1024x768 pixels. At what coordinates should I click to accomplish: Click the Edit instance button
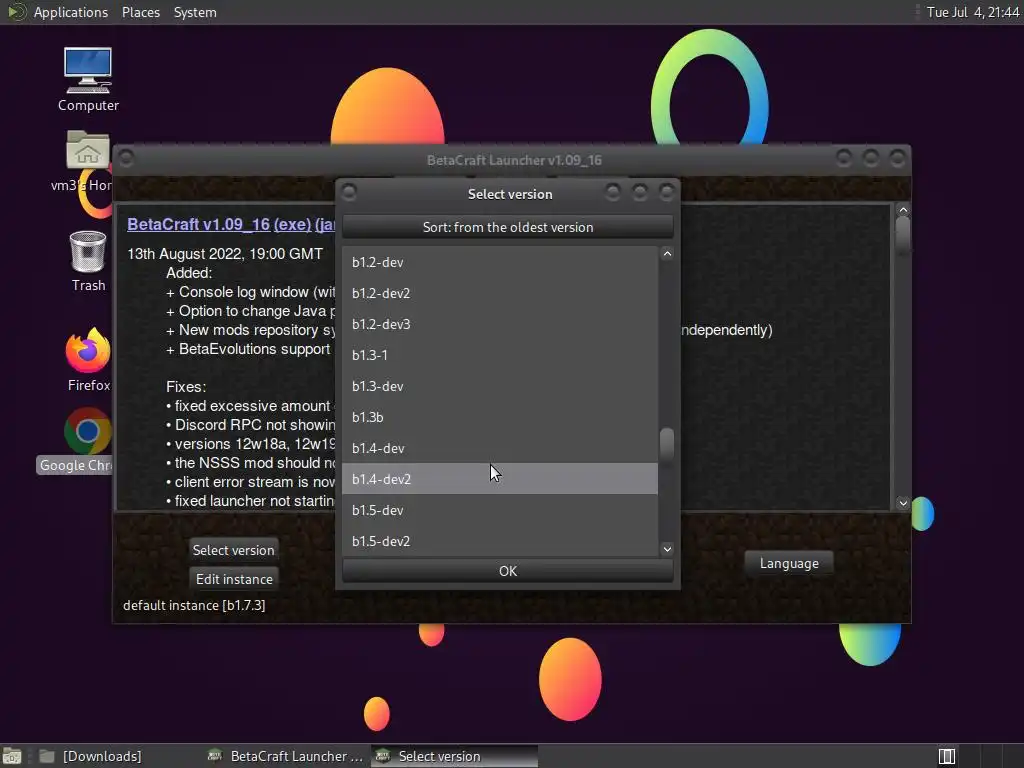(234, 579)
